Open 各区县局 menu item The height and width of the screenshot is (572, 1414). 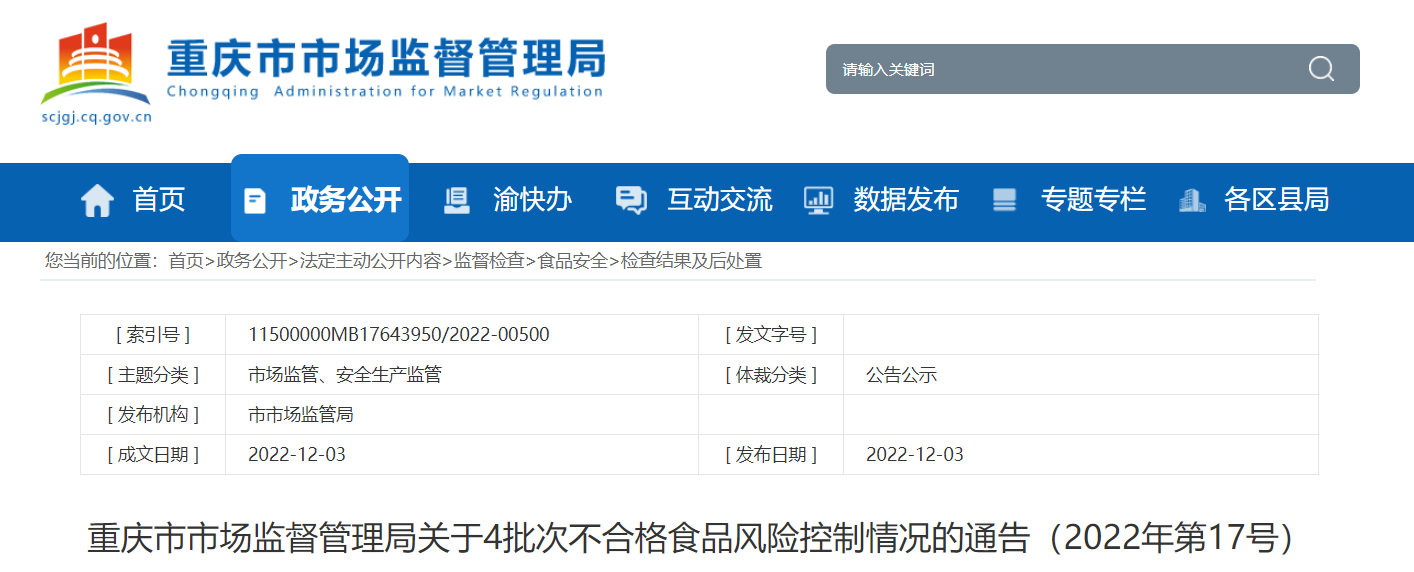[1277, 200]
